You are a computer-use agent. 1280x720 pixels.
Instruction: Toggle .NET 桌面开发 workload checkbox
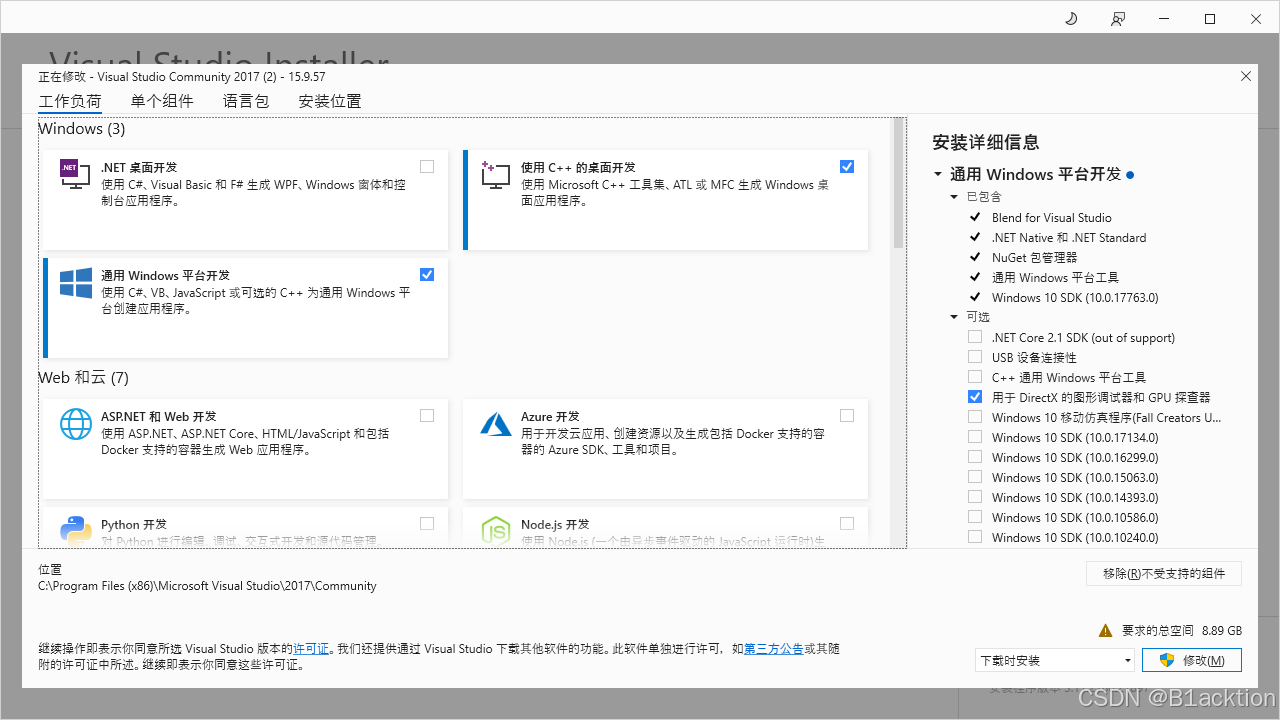click(x=427, y=166)
